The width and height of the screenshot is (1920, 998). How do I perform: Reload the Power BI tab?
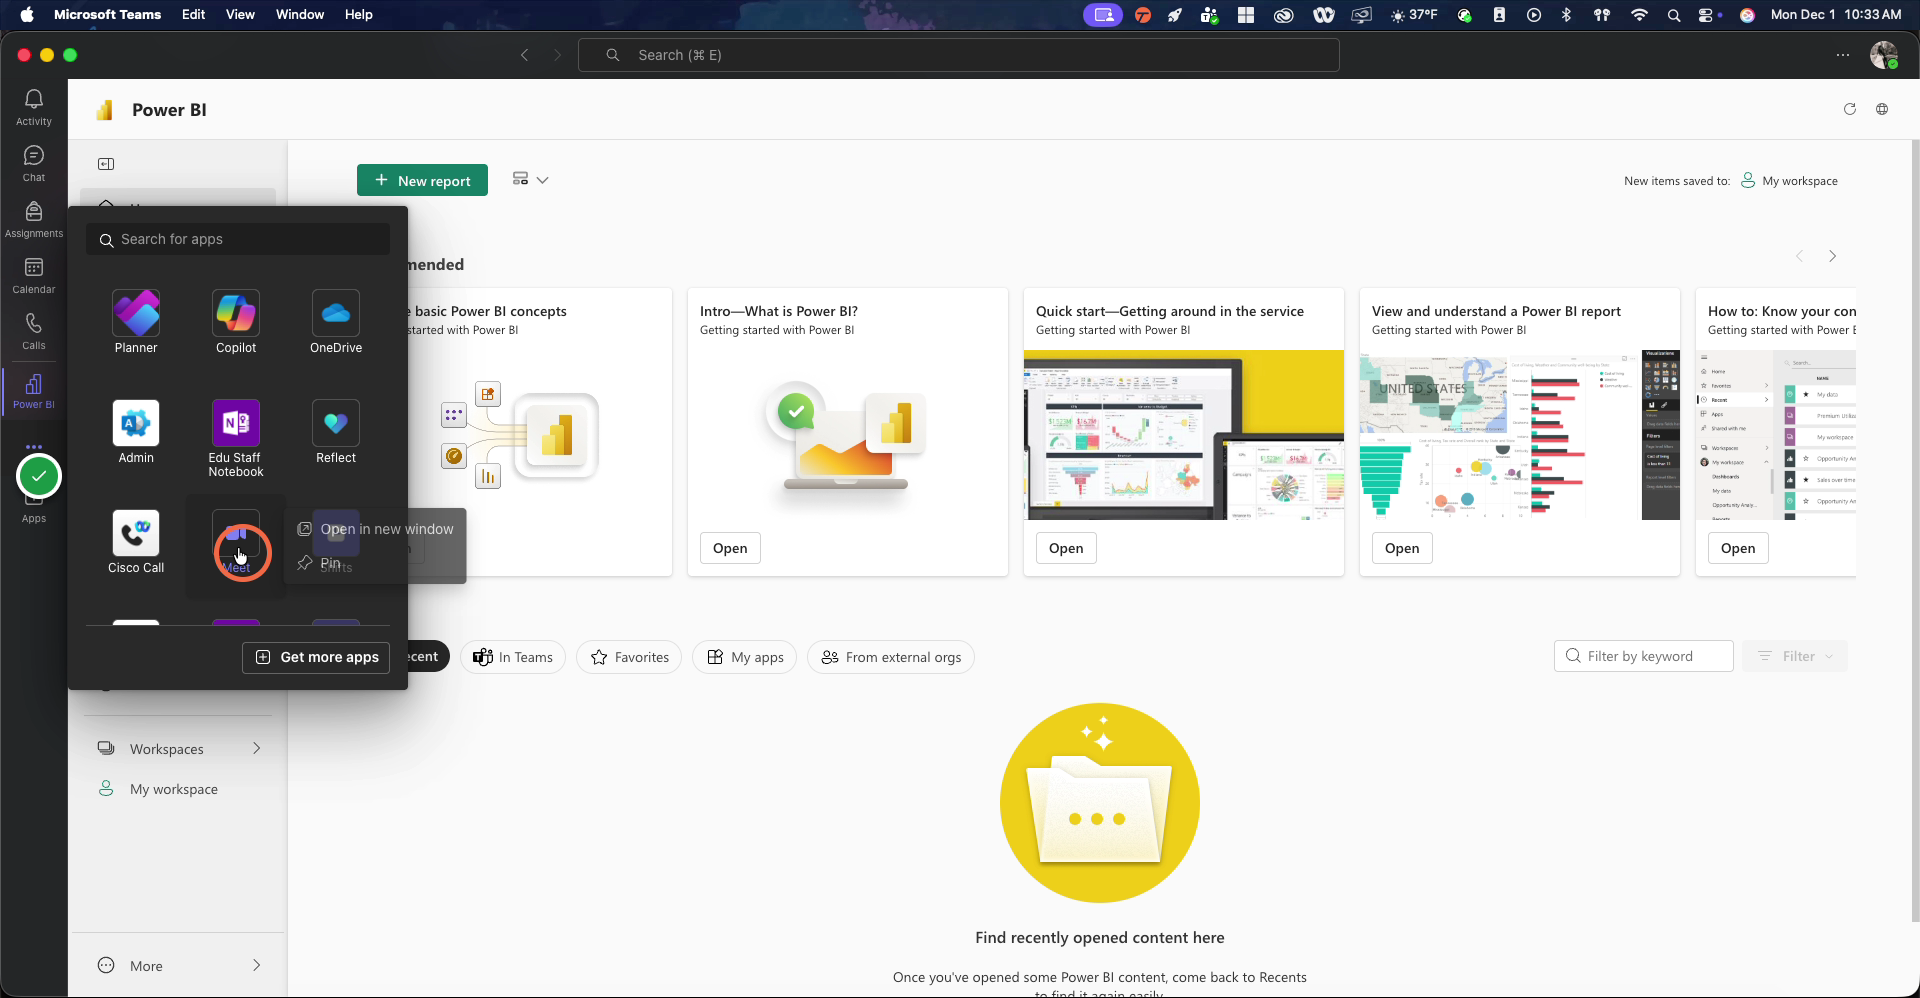point(1850,109)
